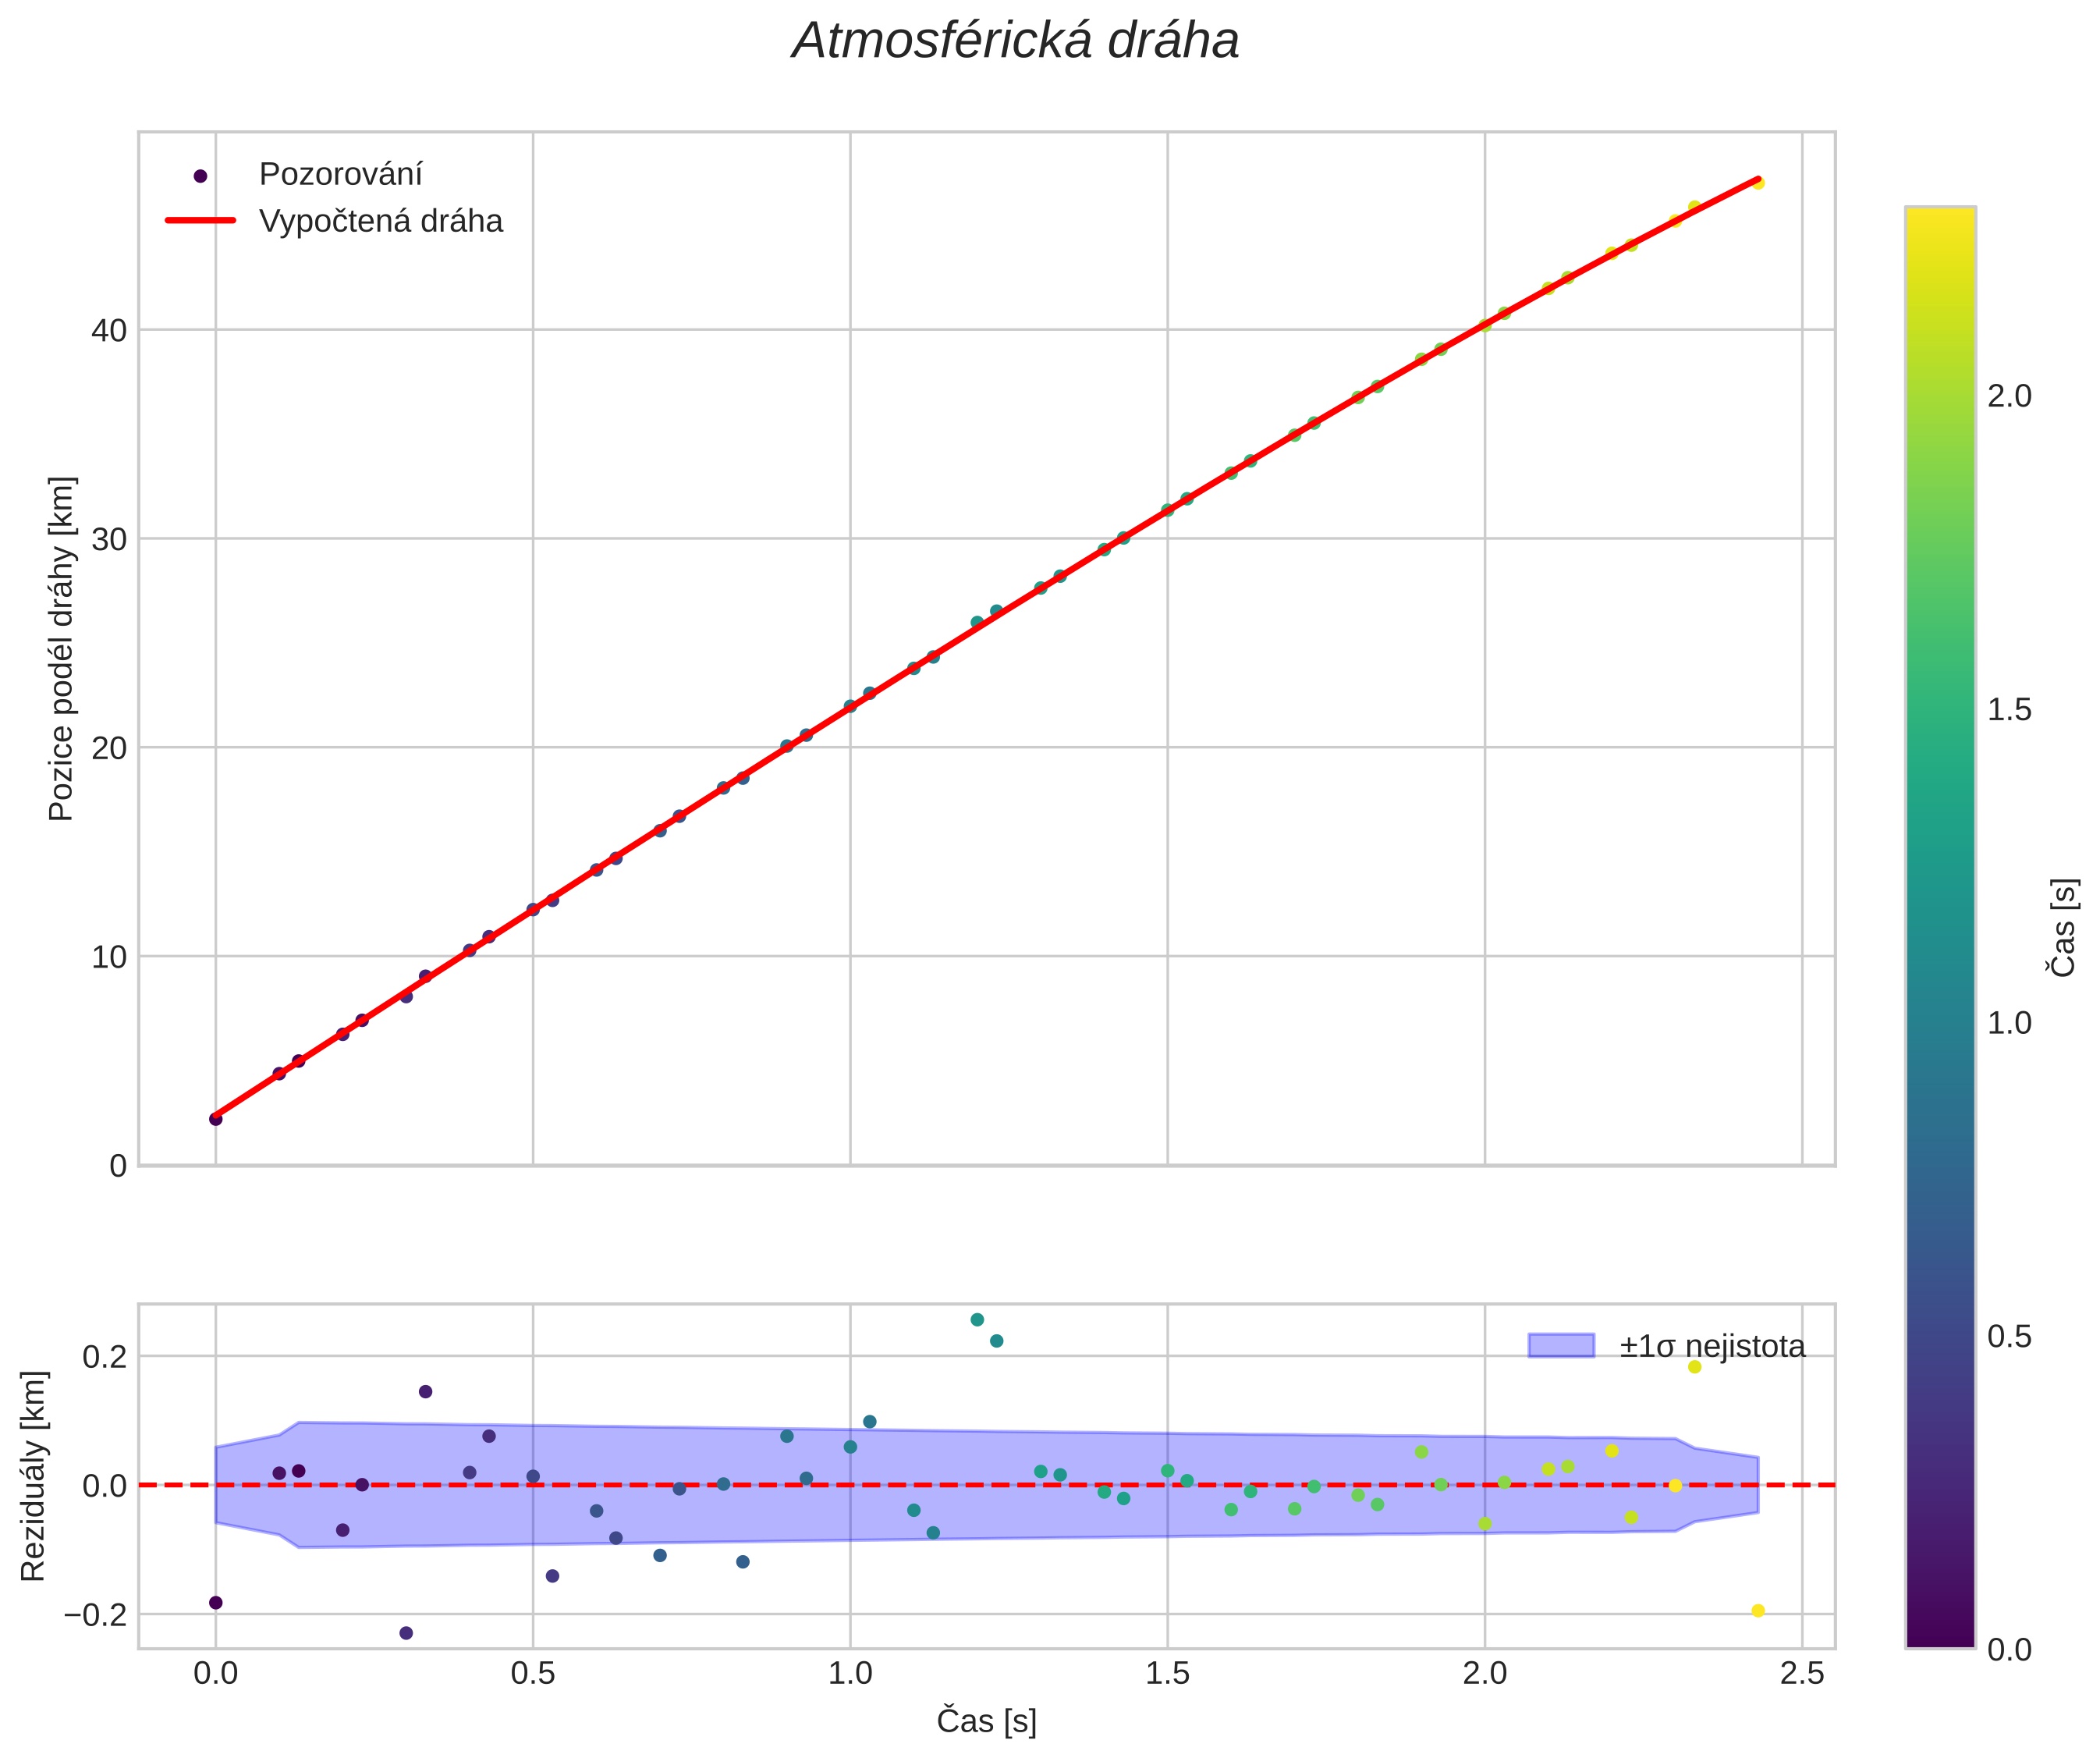
Task: Click the lowest purple residual point below −0.2
Action: click(406, 1633)
